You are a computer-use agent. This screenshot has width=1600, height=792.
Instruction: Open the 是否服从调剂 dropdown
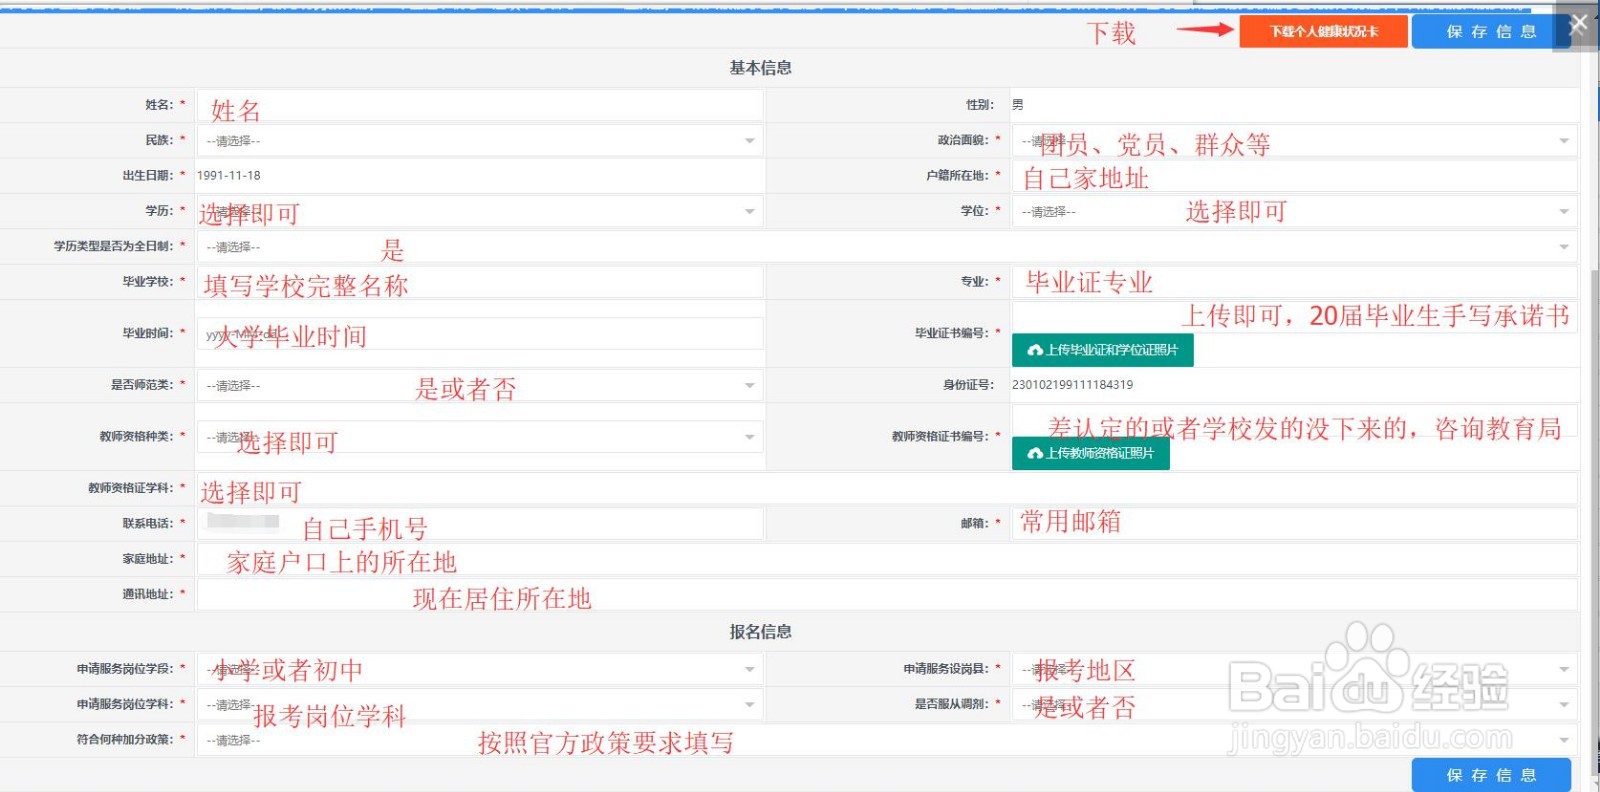click(1295, 705)
